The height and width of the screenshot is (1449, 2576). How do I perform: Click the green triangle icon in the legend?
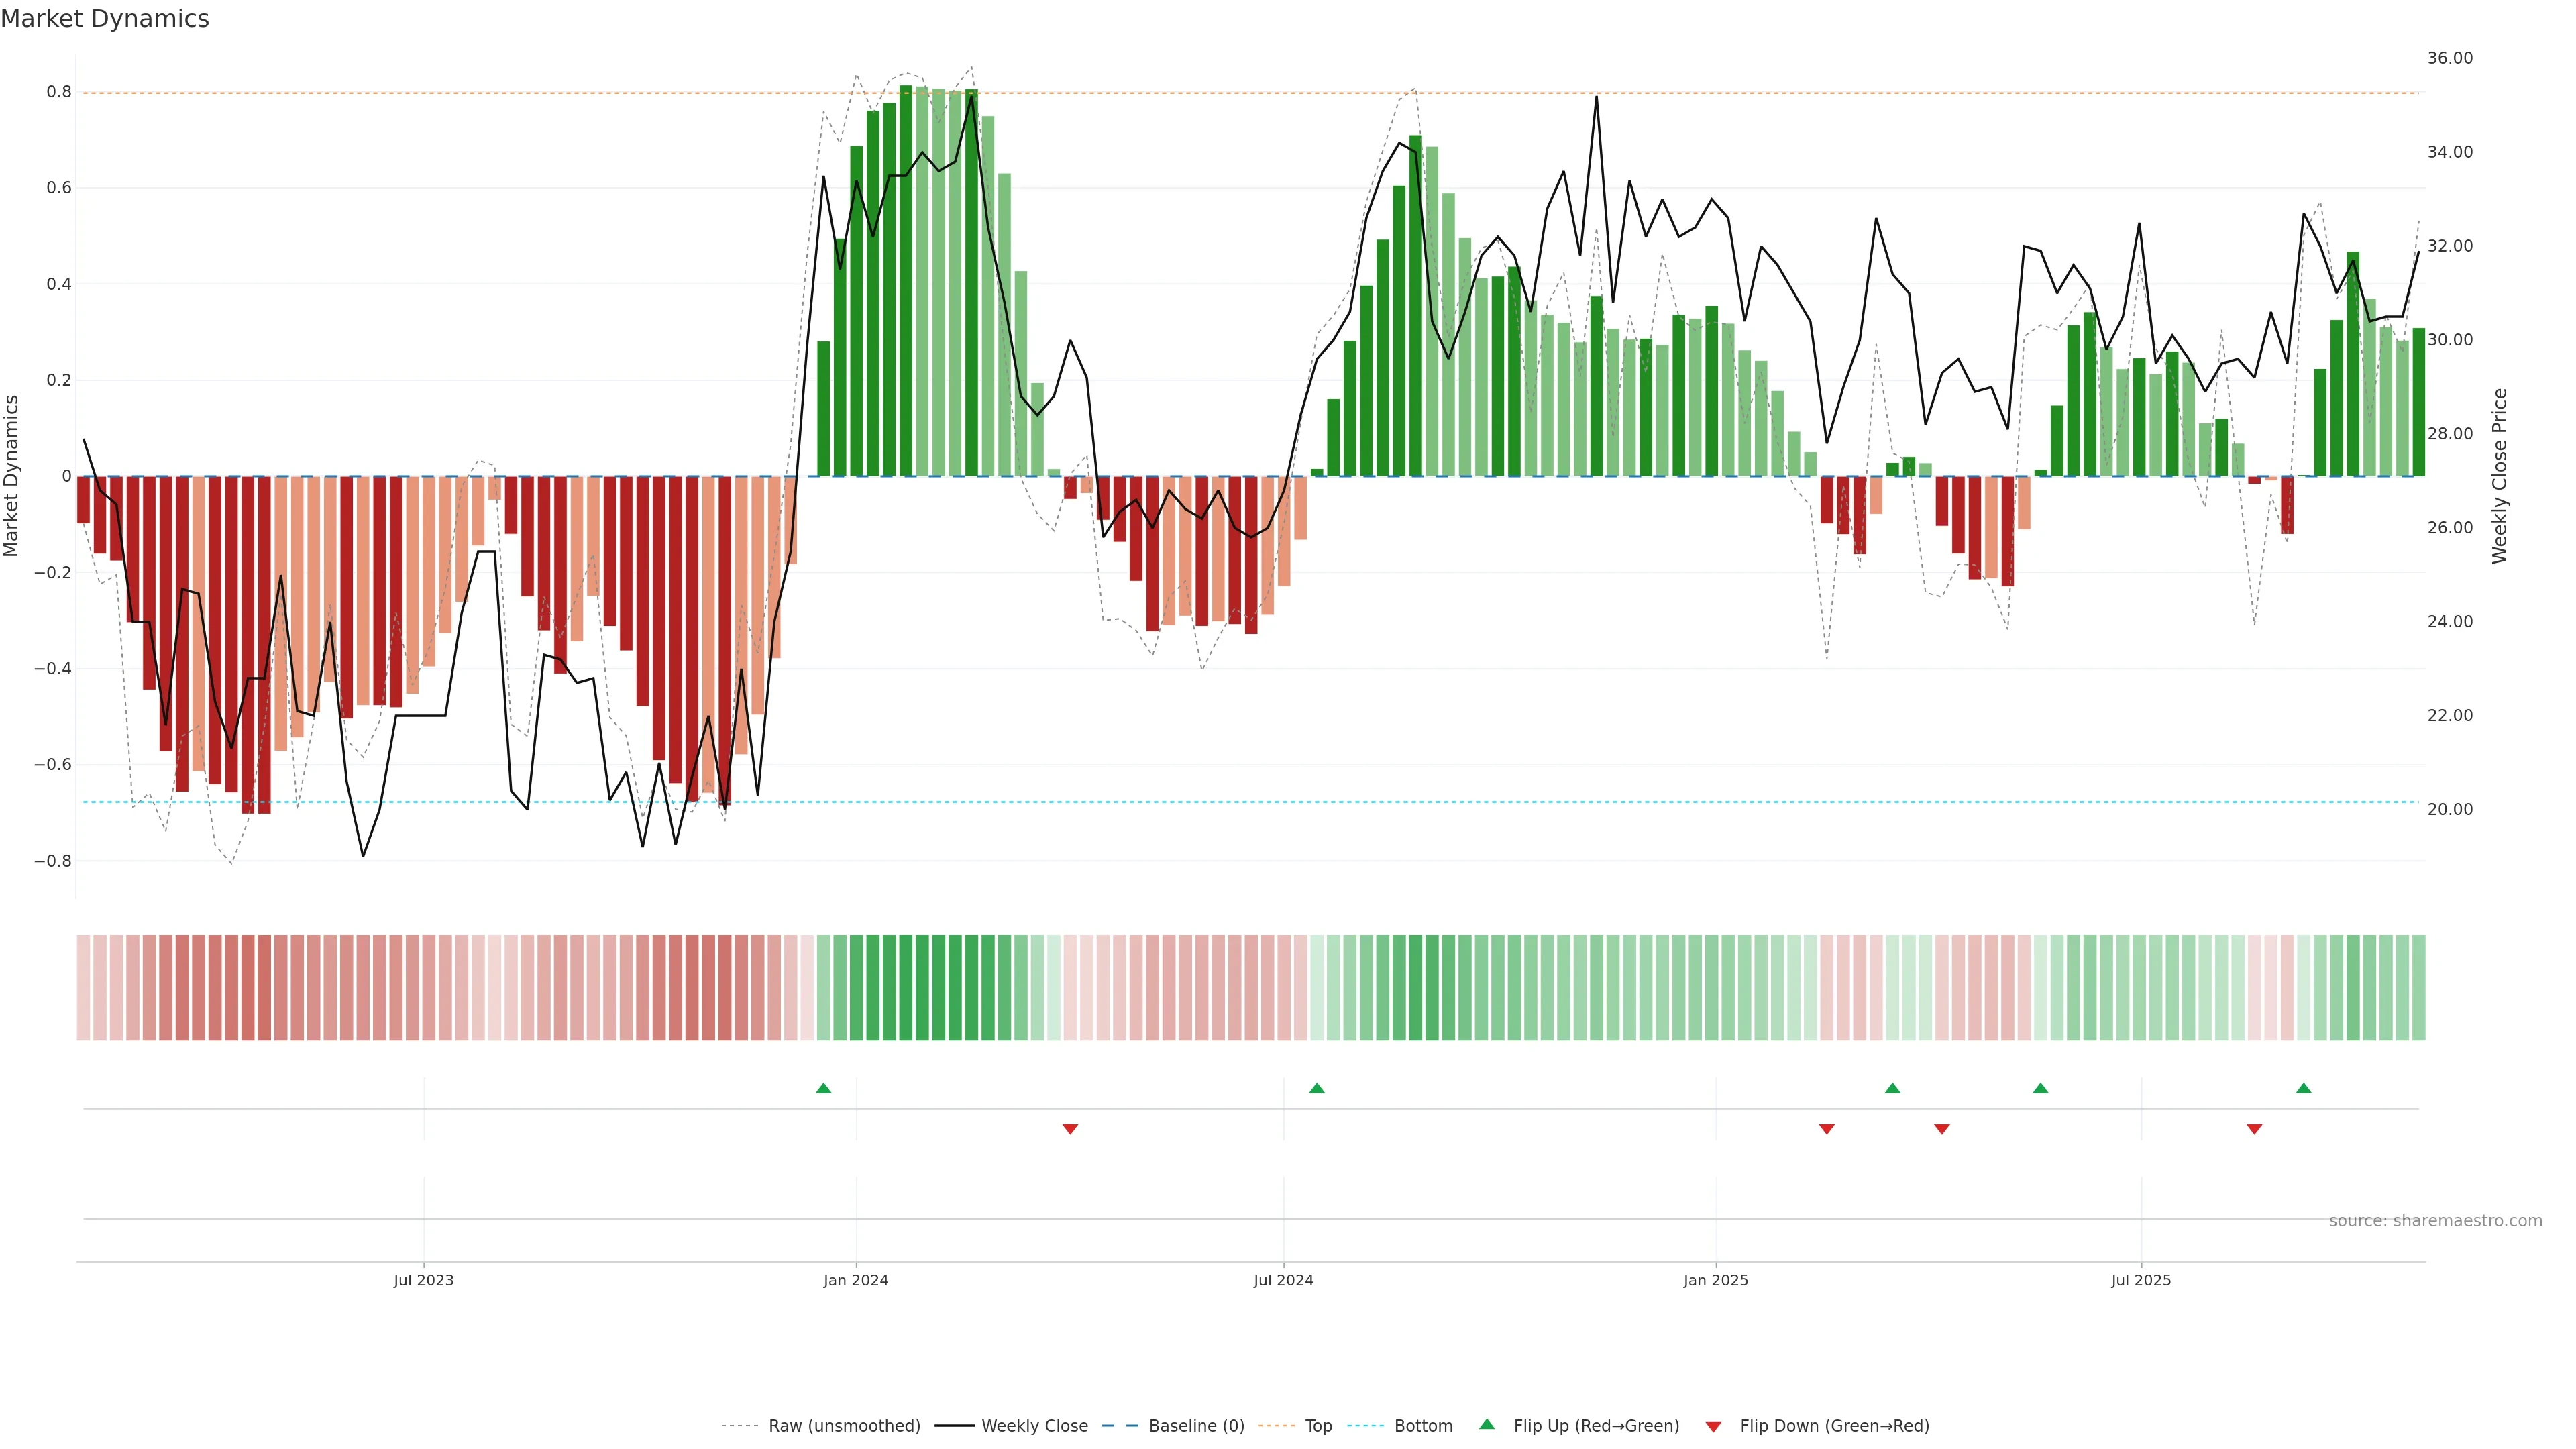[1487, 1425]
